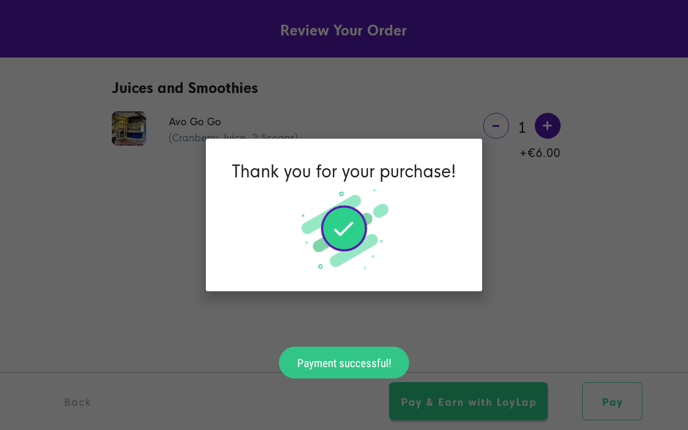This screenshot has width=688, height=430.
Task: Go back using the Back button
Action: pyautogui.click(x=77, y=402)
